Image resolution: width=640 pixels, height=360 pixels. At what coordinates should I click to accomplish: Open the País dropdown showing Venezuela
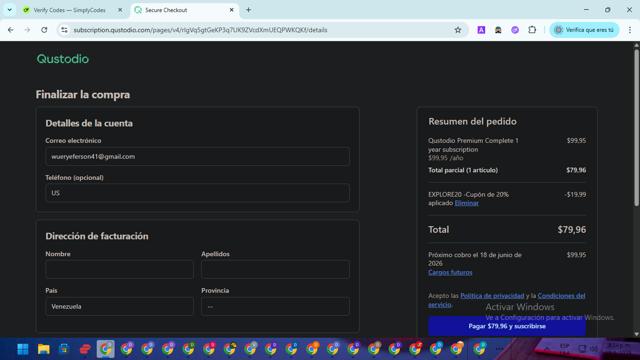[120, 306]
